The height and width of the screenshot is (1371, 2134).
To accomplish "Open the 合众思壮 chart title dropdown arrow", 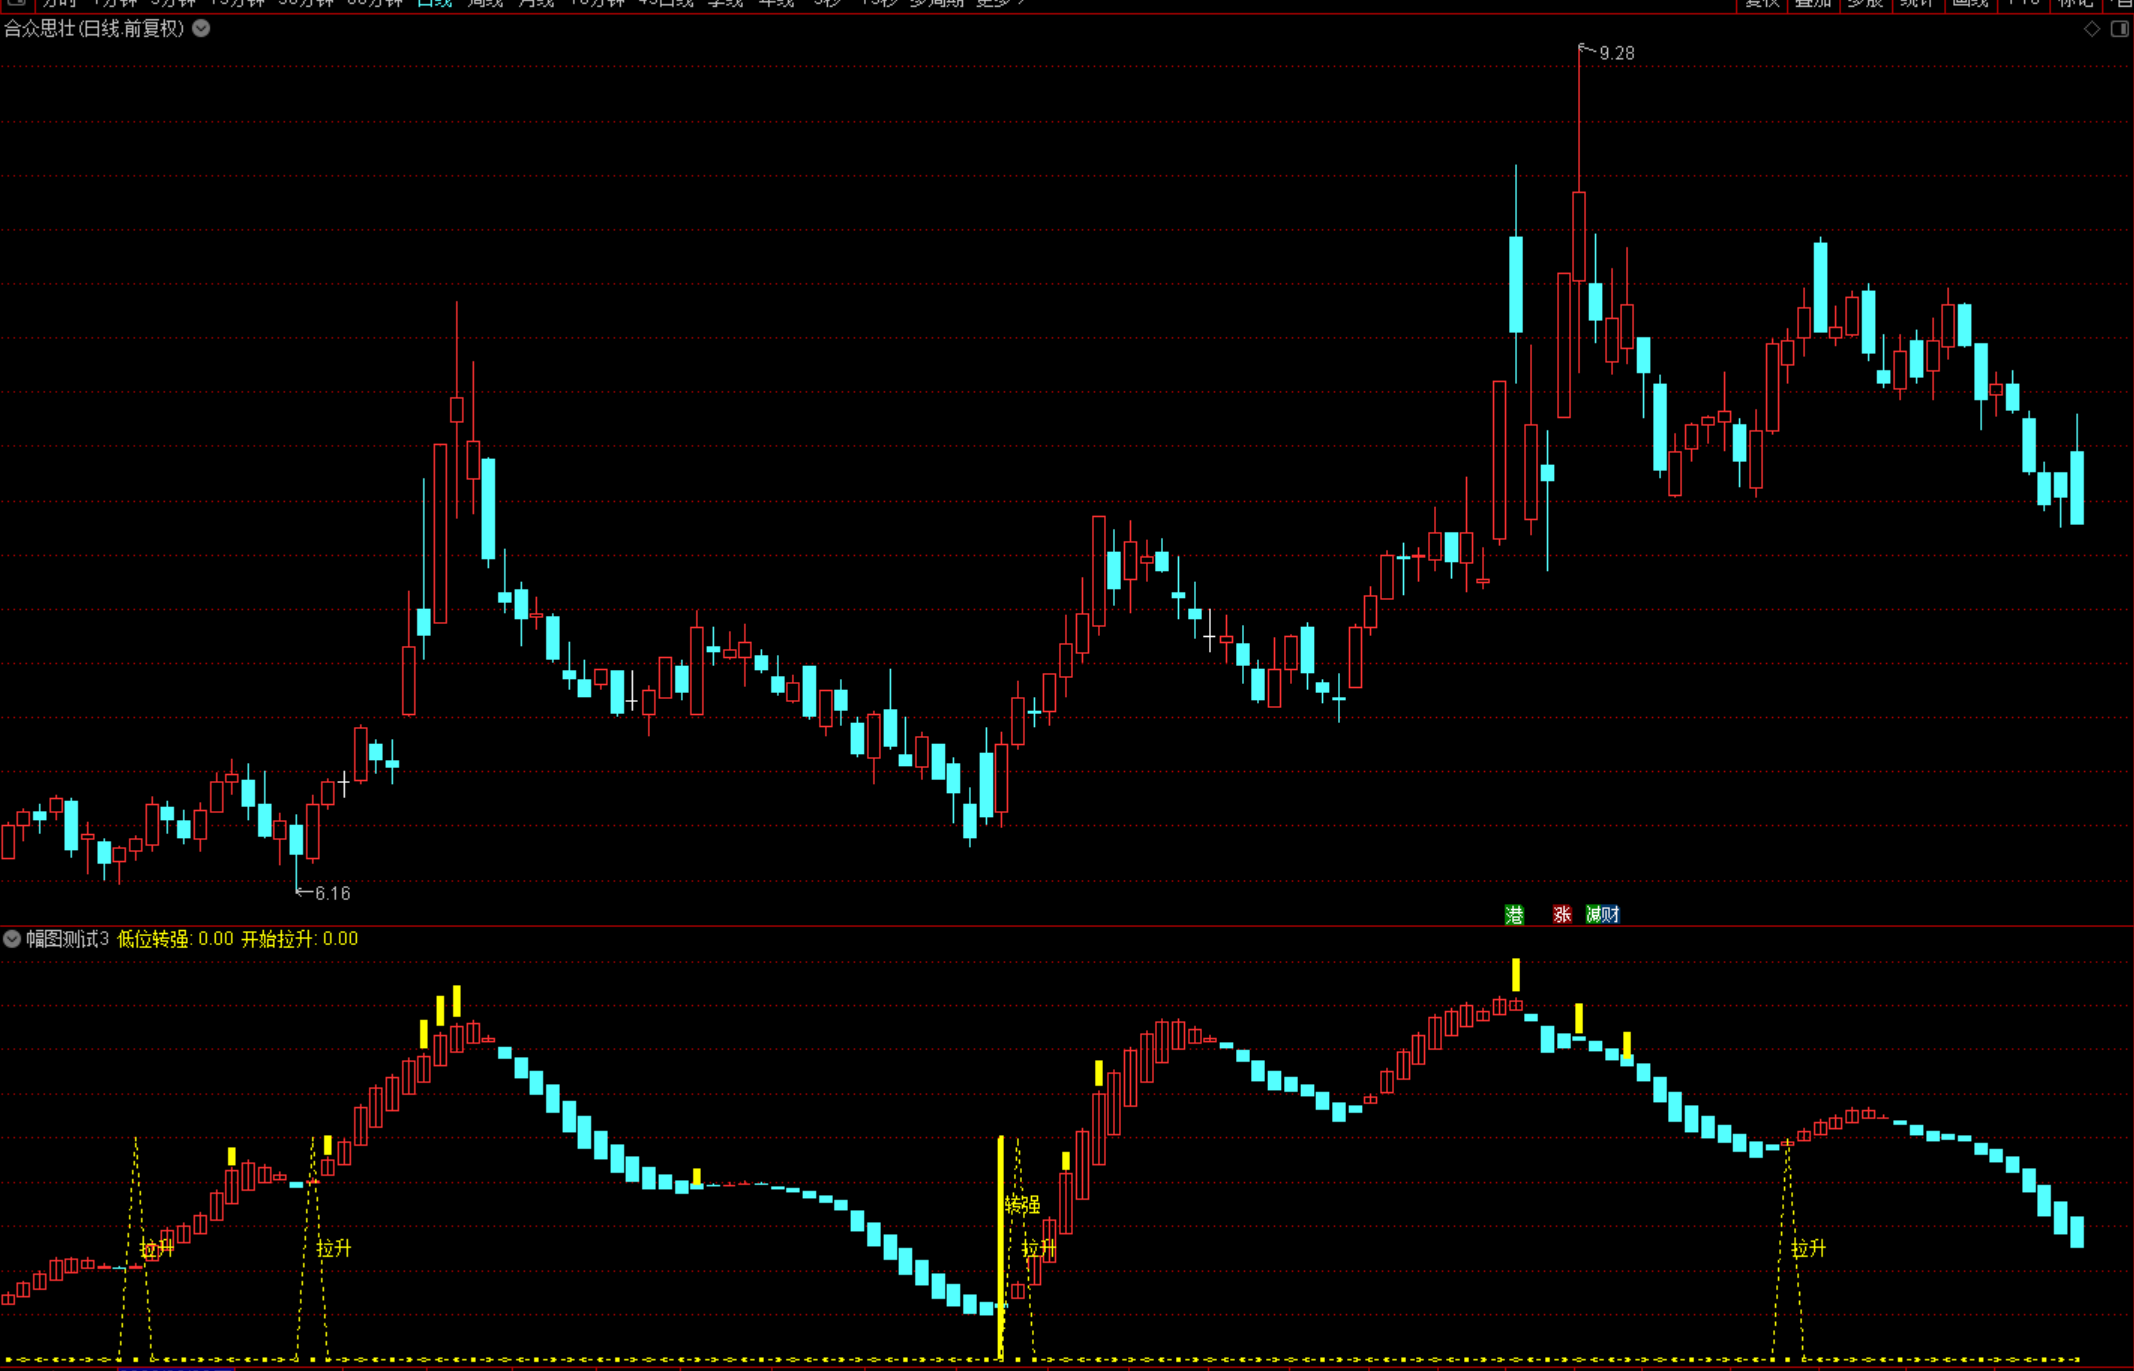I will point(201,28).
